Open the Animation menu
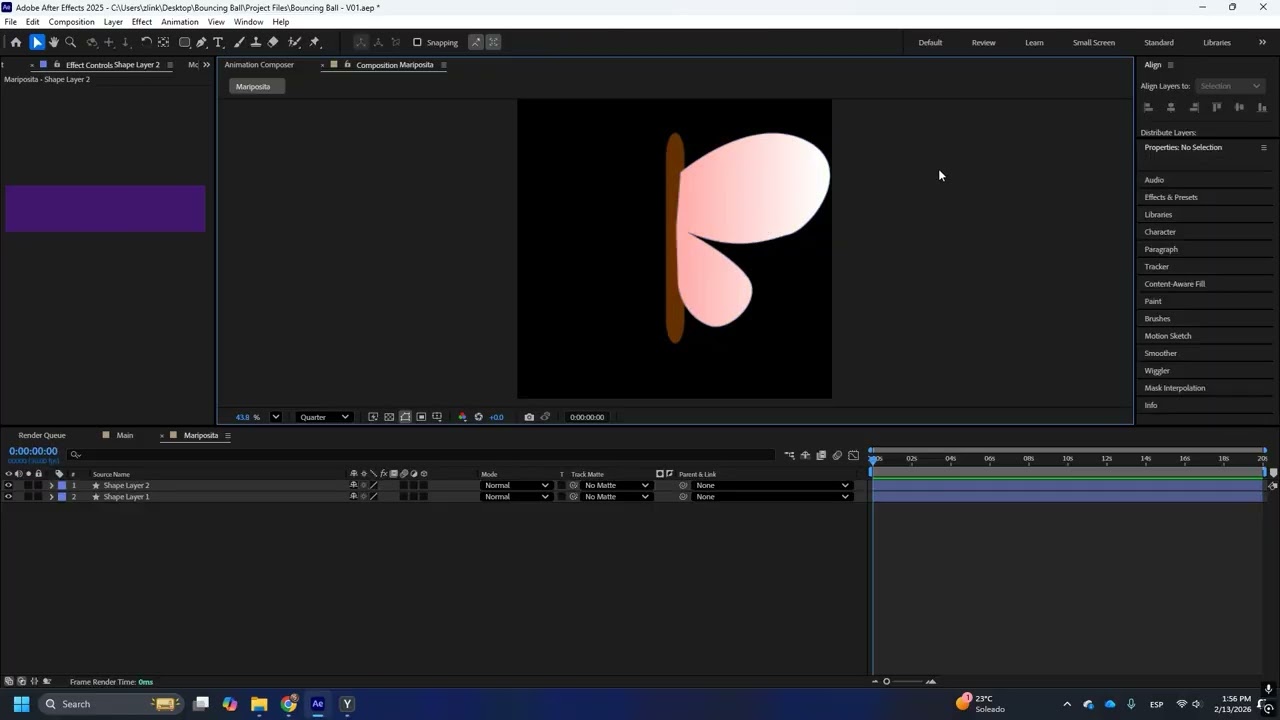This screenshot has height=720, width=1280. [180, 22]
